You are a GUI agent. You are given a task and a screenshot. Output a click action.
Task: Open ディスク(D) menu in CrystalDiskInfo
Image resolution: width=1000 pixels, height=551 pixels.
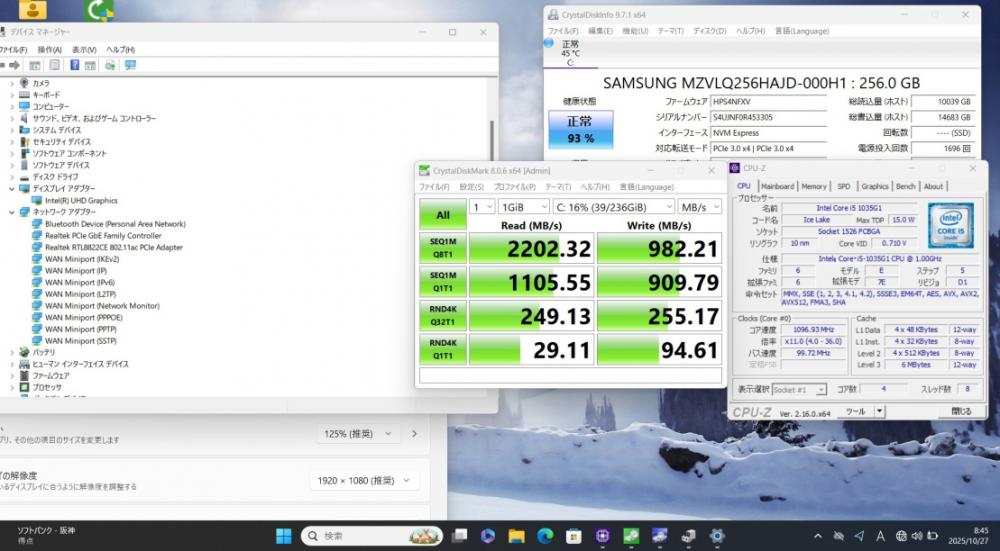pyautogui.click(x=709, y=31)
